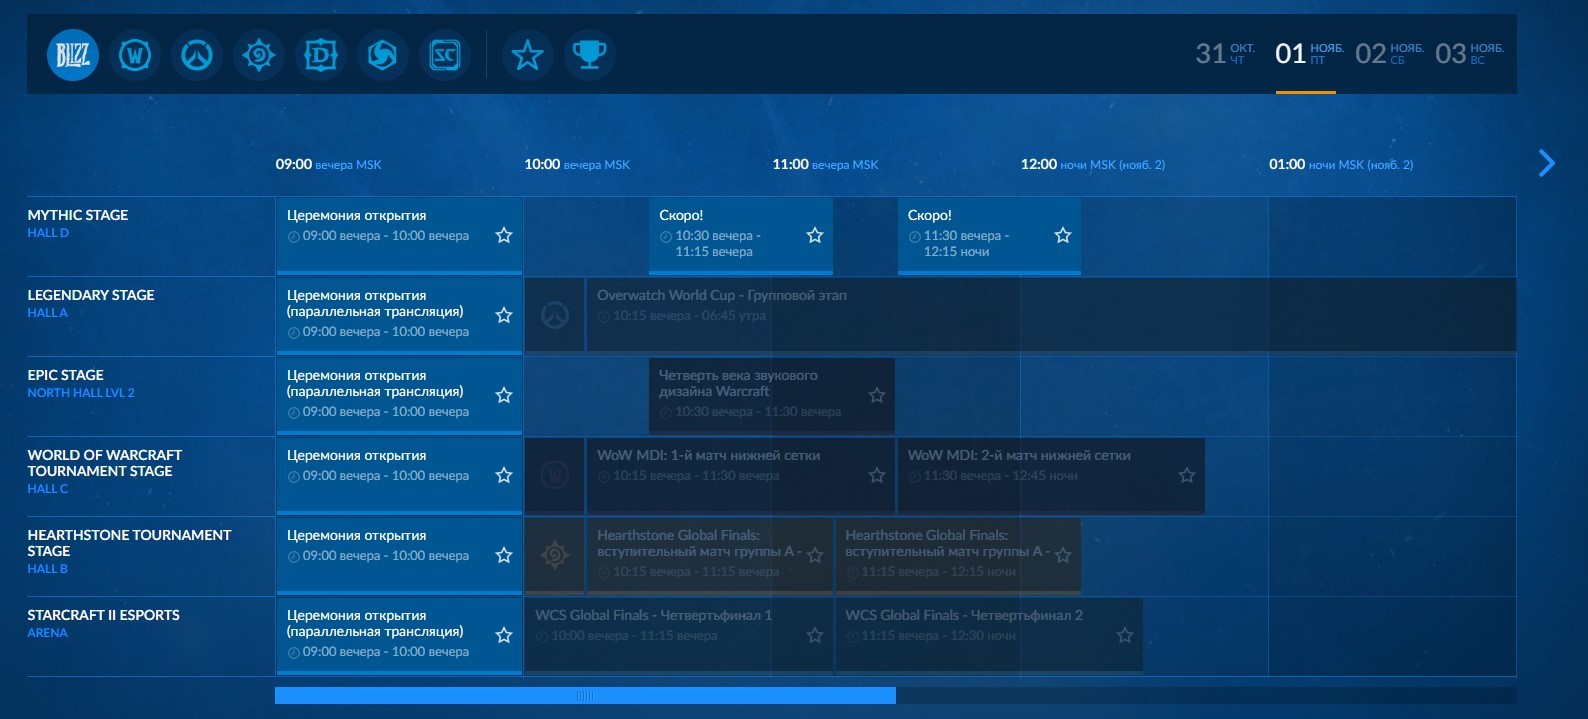The image size is (1588, 719).
Task: Click WoW logo beside MDI match
Action: click(x=555, y=475)
